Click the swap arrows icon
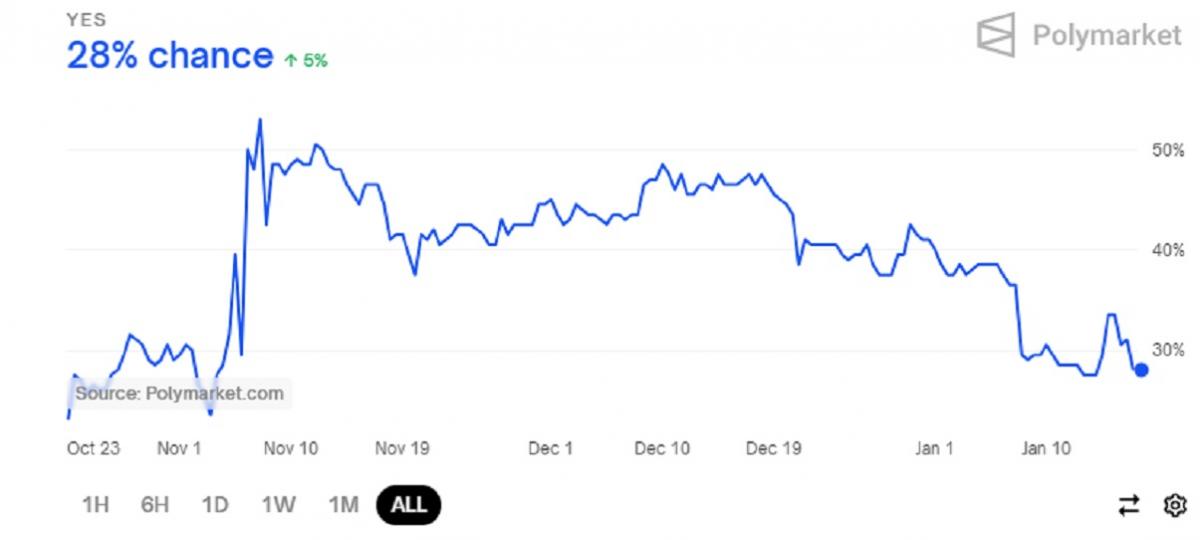This screenshot has width=1200, height=540. tap(1129, 506)
